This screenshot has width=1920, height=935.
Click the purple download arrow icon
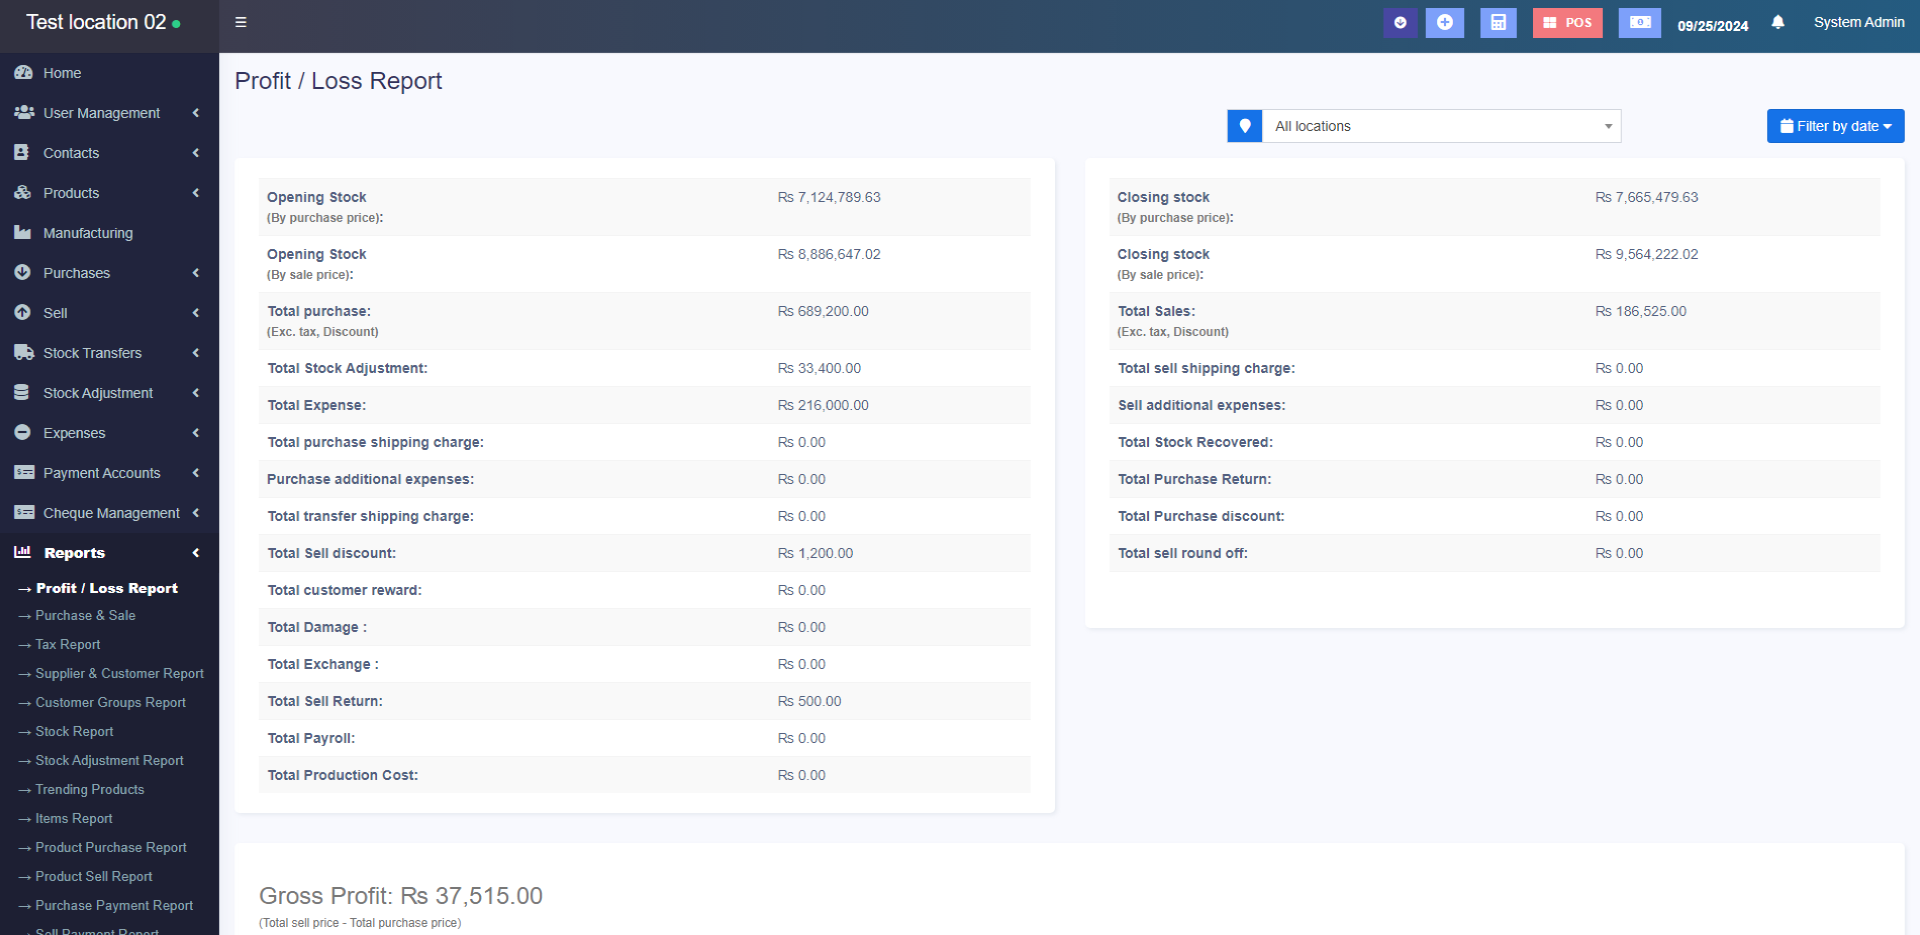pyautogui.click(x=1400, y=22)
